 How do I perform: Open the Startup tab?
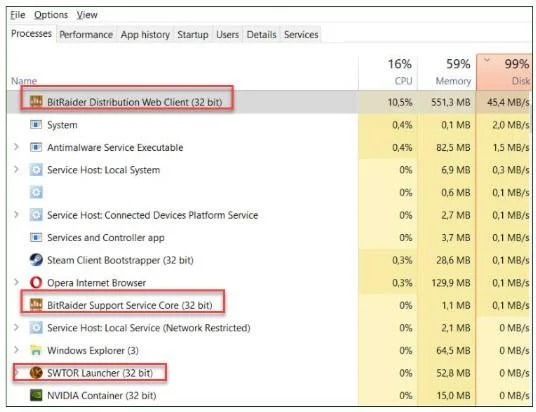point(193,35)
